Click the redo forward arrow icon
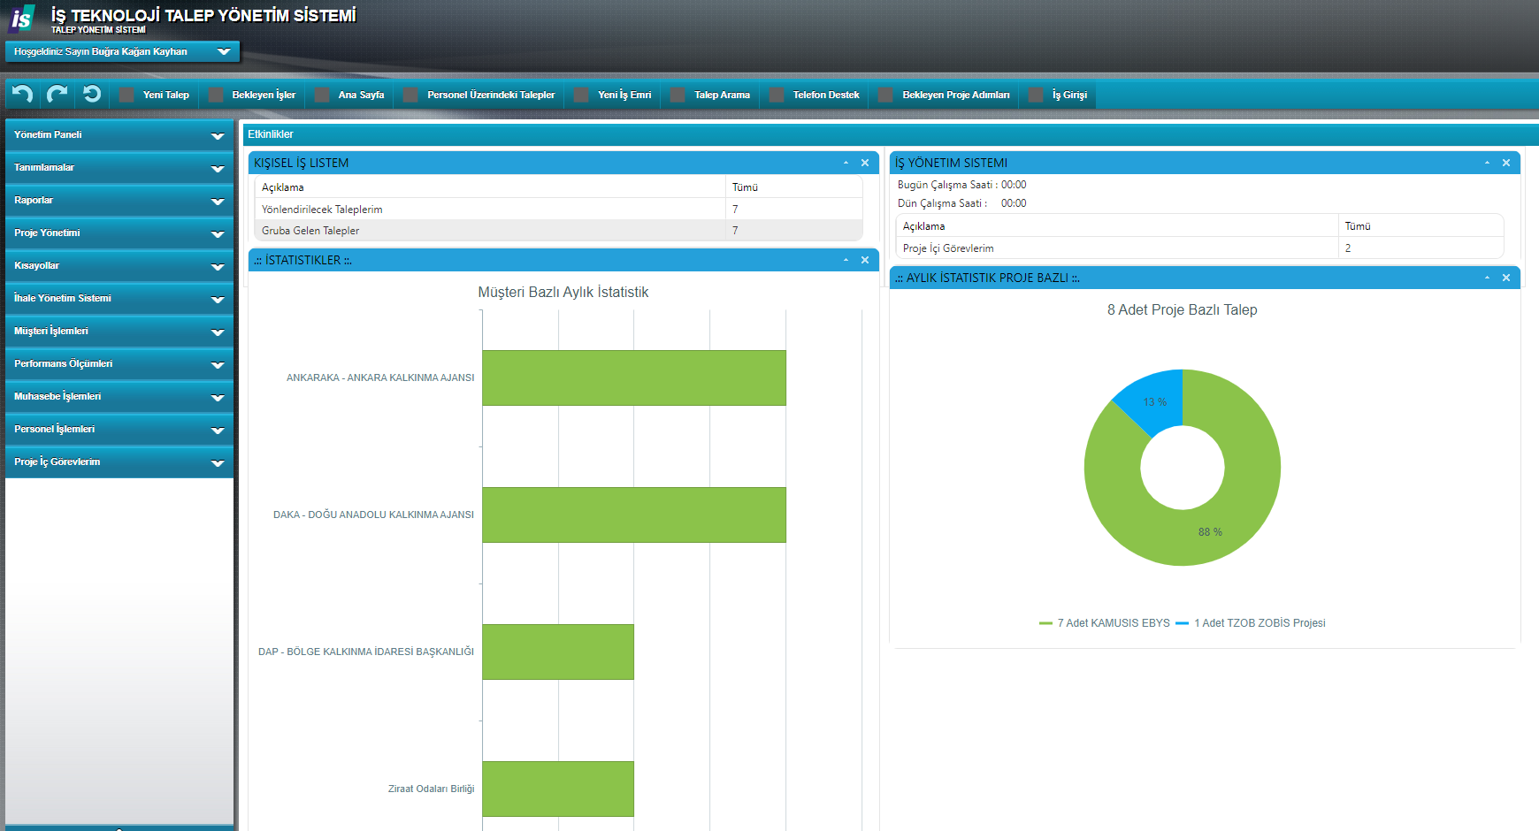 [x=57, y=94]
